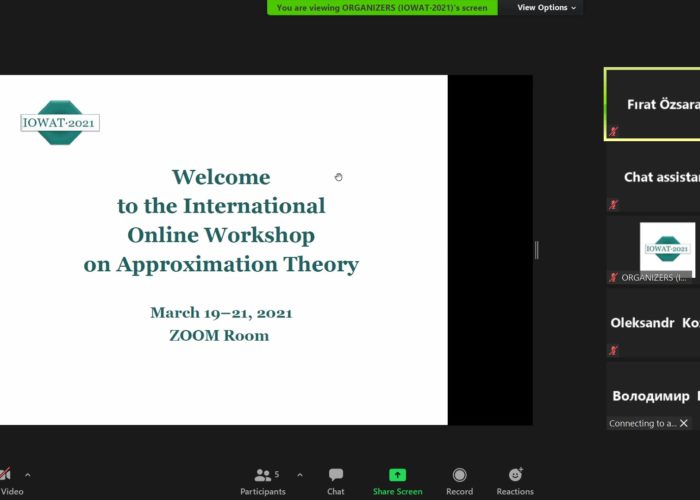Open the Participants panel
This screenshot has width=700, height=500.
(x=263, y=480)
